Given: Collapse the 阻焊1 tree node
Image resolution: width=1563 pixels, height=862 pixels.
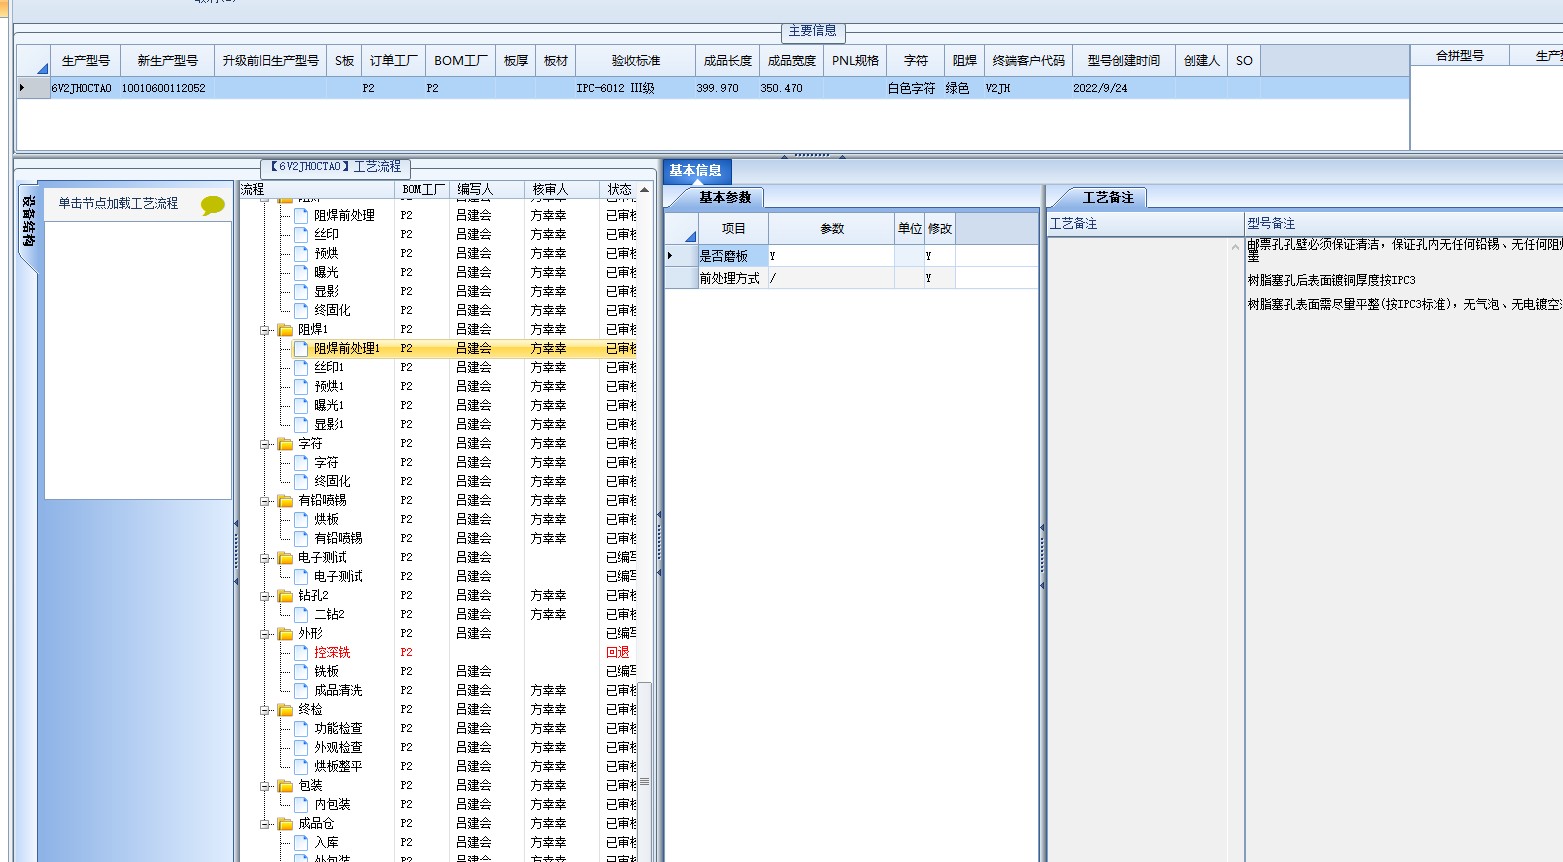Looking at the screenshot, I should click(x=266, y=330).
